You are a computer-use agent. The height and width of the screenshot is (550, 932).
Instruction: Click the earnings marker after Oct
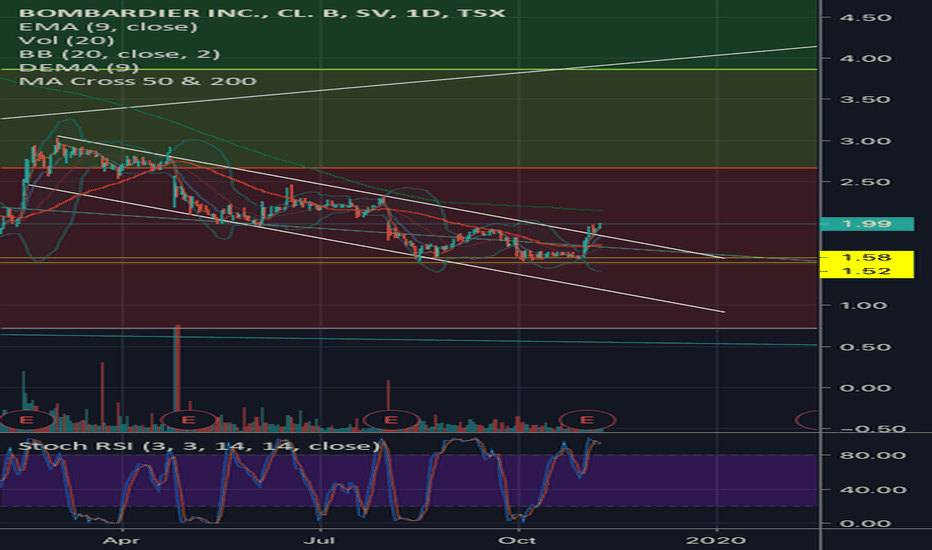pos(587,420)
